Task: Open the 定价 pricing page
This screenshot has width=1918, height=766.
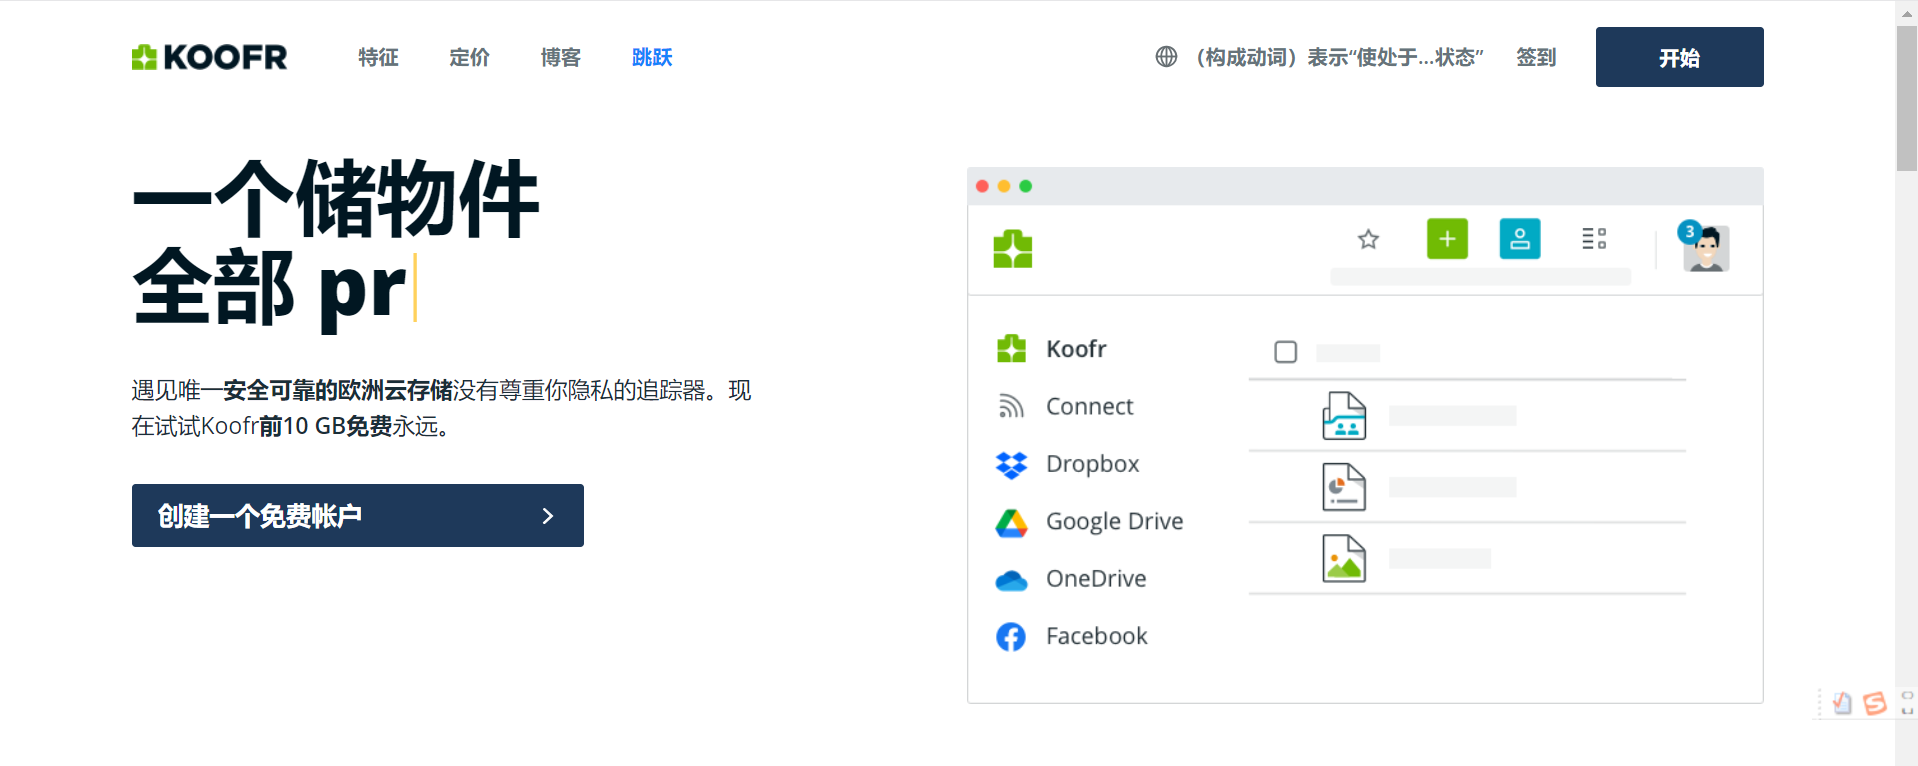Action: [469, 57]
